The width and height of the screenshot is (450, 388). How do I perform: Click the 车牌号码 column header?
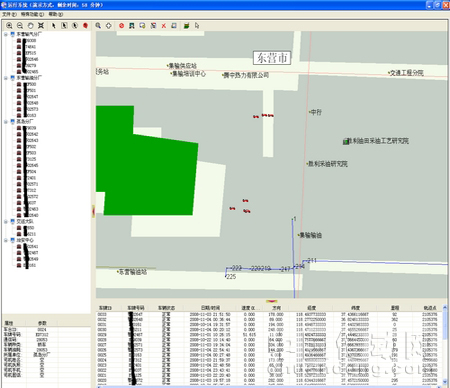coord(136,308)
